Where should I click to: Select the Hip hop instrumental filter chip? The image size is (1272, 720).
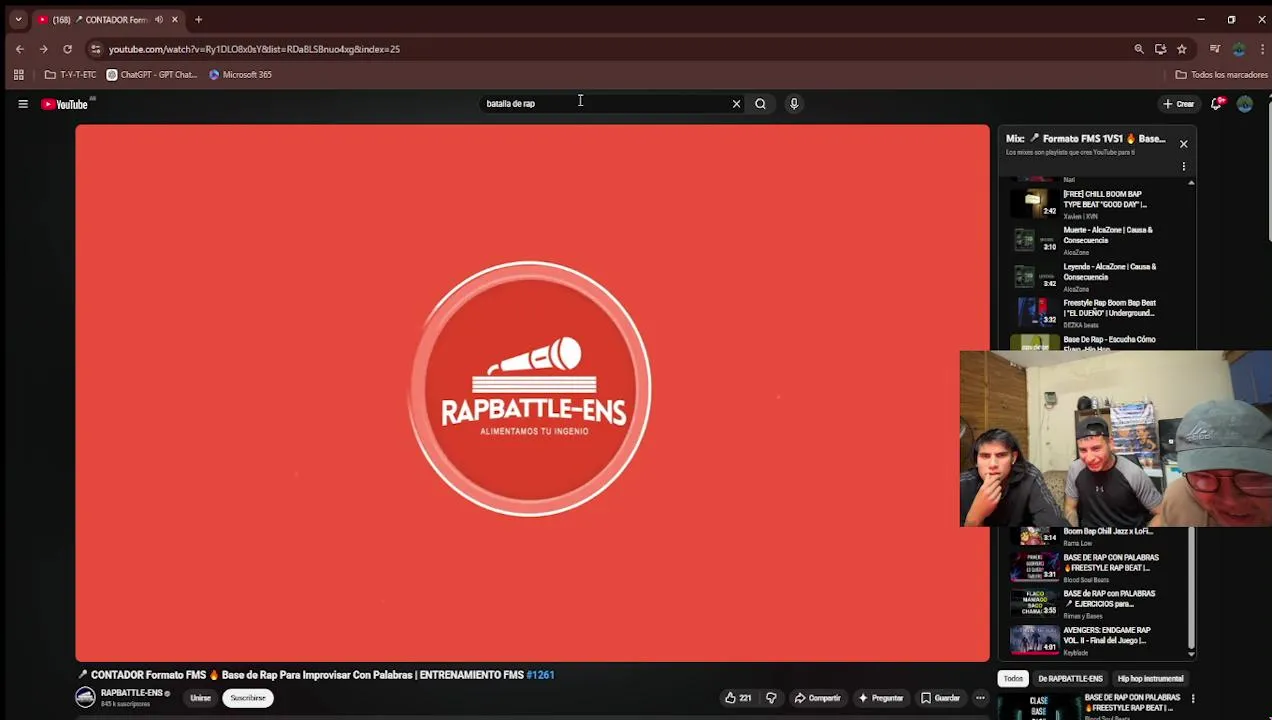(1150, 679)
